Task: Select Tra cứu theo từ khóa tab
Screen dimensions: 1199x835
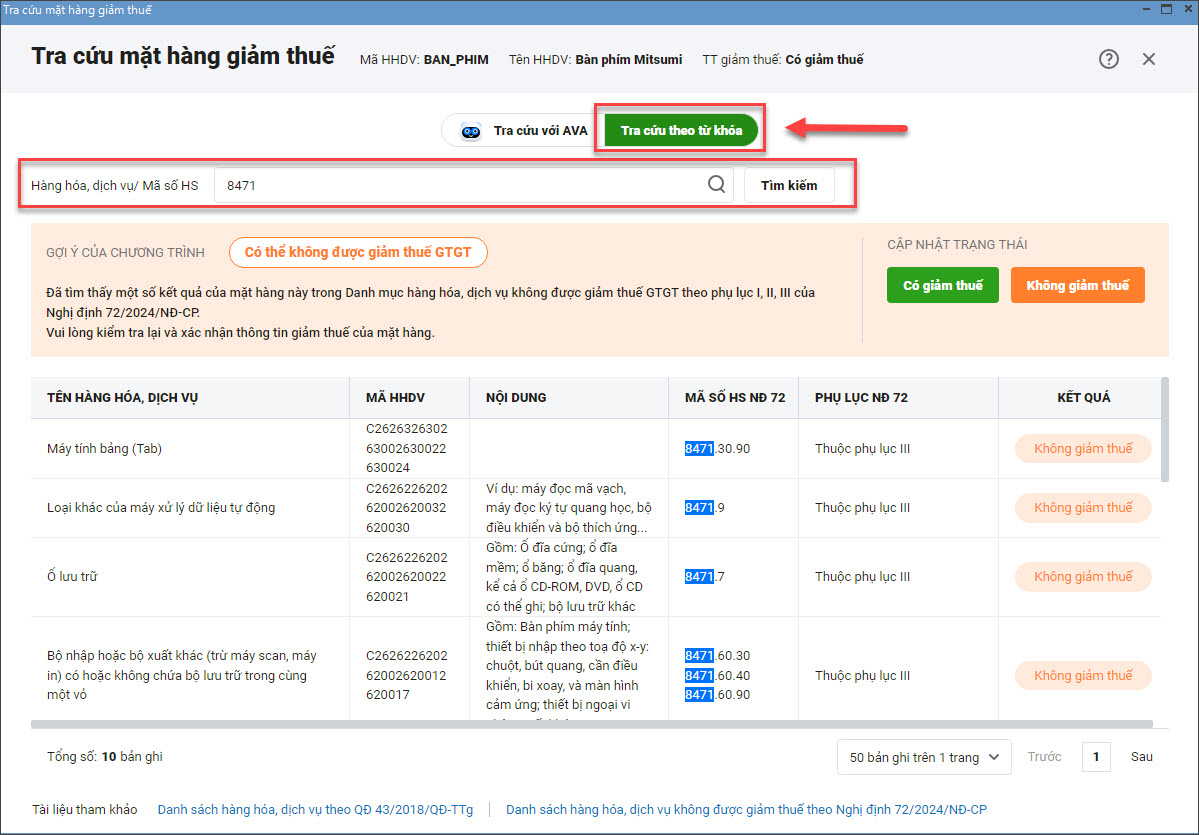Action: coord(681,131)
